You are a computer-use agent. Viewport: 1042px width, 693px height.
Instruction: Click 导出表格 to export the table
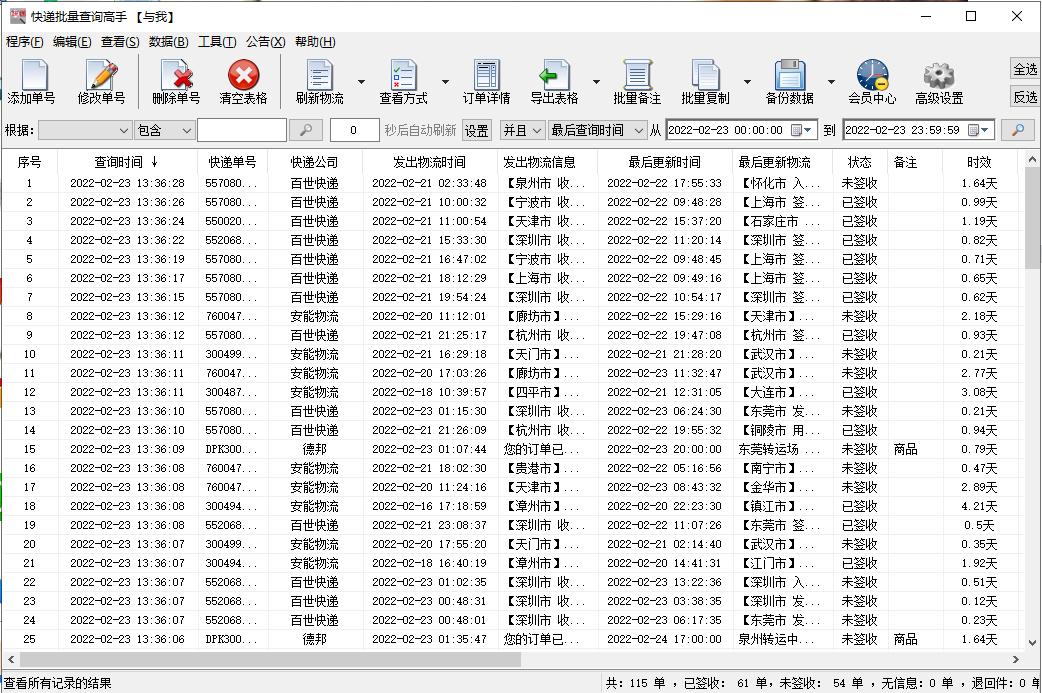tap(556, 80)
